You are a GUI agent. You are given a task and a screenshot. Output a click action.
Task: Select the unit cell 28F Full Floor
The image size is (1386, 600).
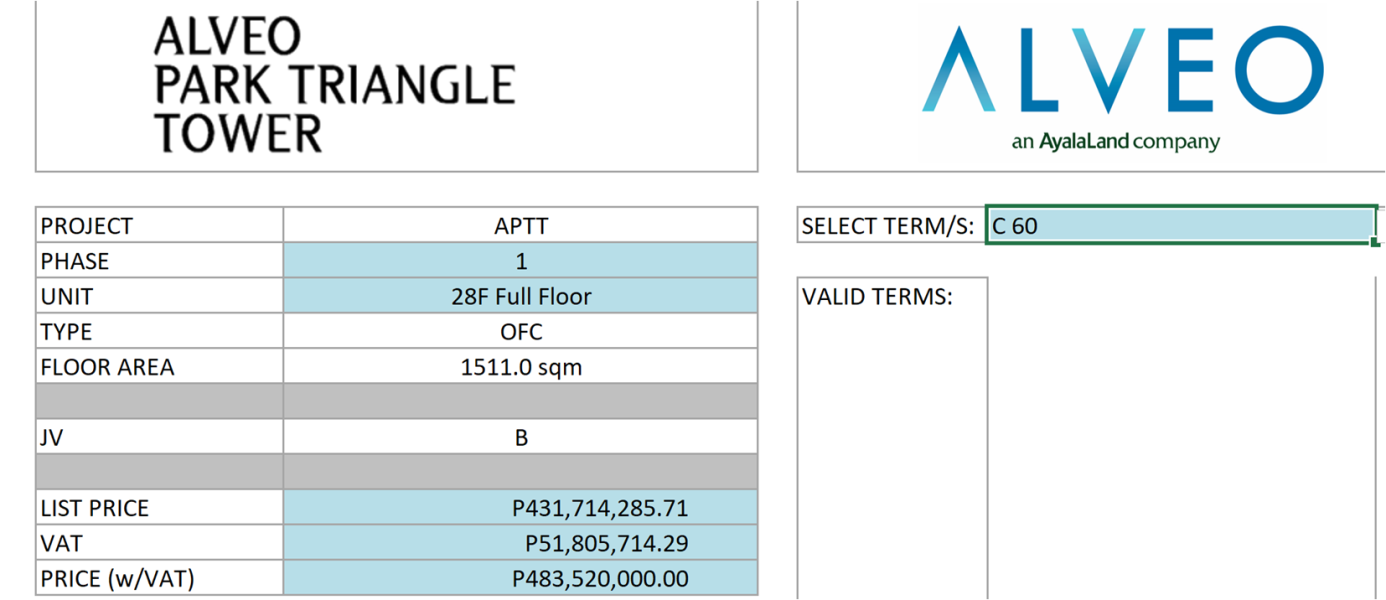point(520,296)
